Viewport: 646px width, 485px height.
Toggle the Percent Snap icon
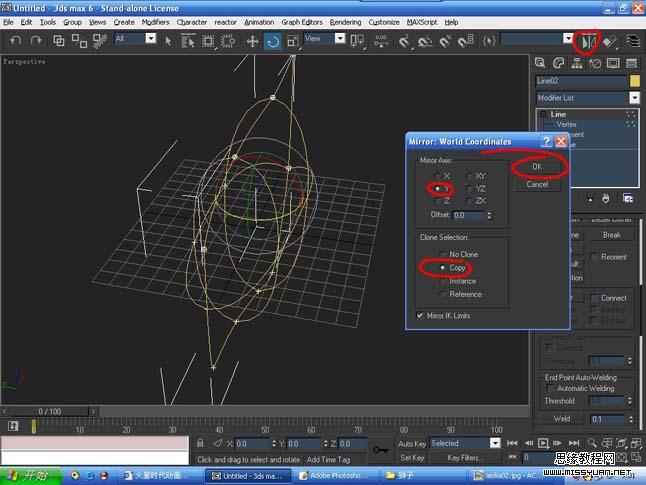445,41
